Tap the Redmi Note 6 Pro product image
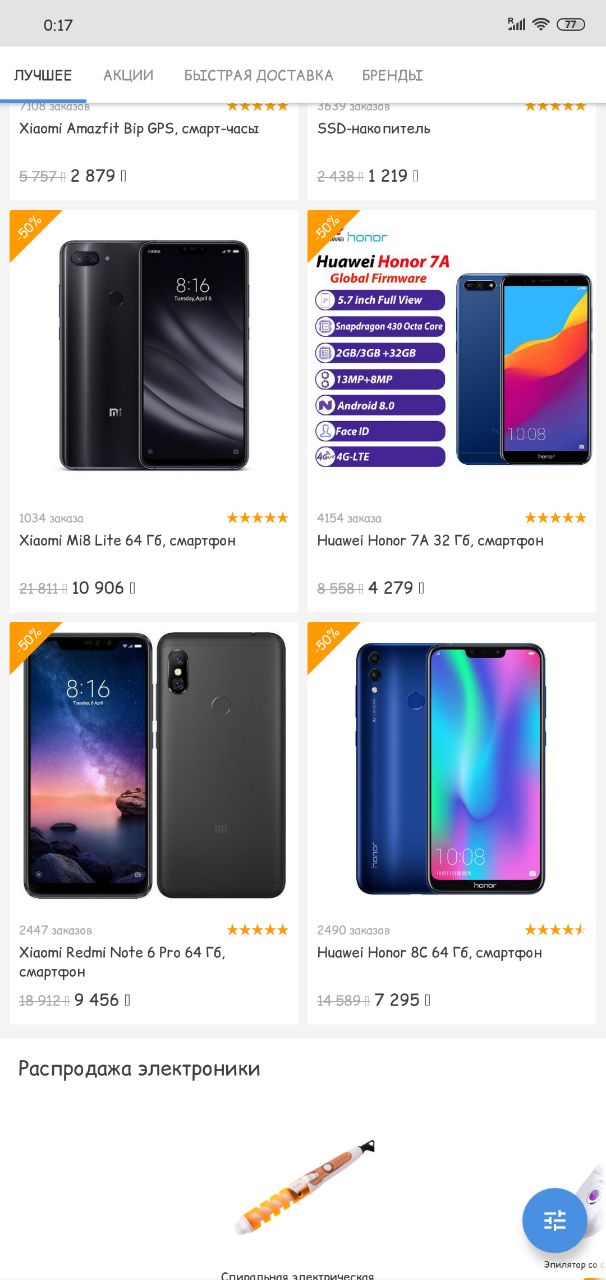 pyautogui.click(x=154, y=765)
